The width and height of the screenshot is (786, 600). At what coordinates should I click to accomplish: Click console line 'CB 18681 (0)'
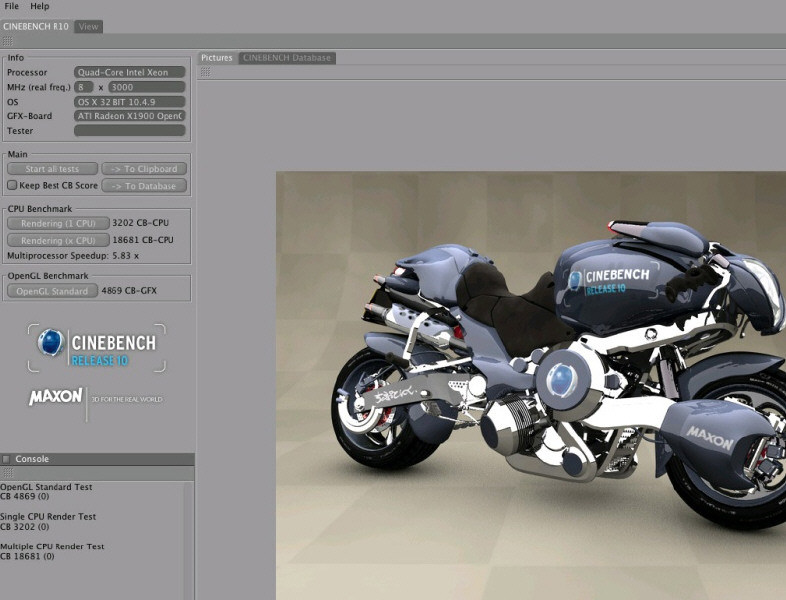click(28, 556)
